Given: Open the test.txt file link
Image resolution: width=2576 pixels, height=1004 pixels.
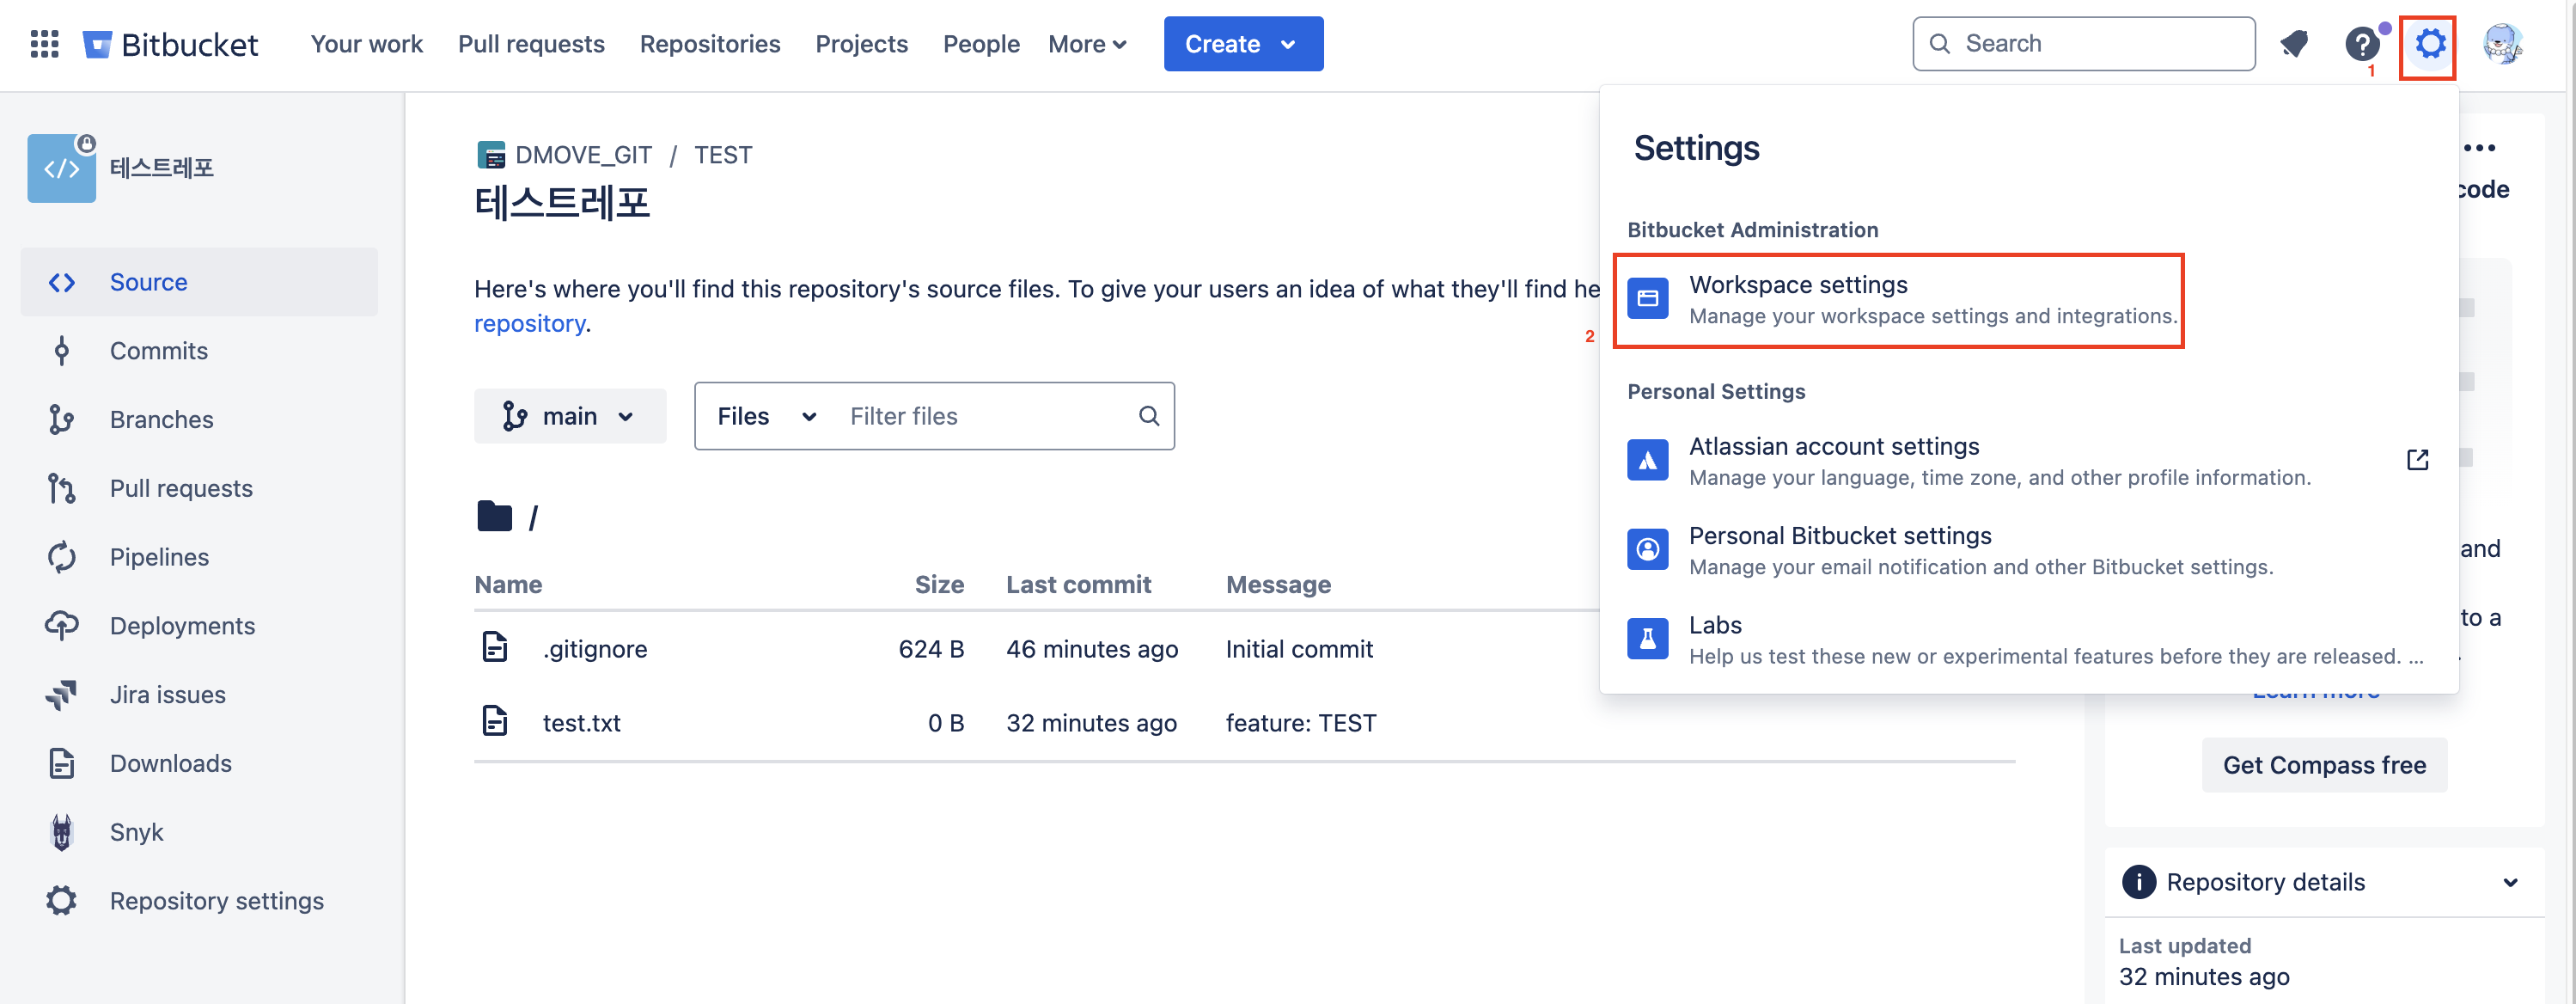Looking at the screenshot, I should [x=581, y=723].
